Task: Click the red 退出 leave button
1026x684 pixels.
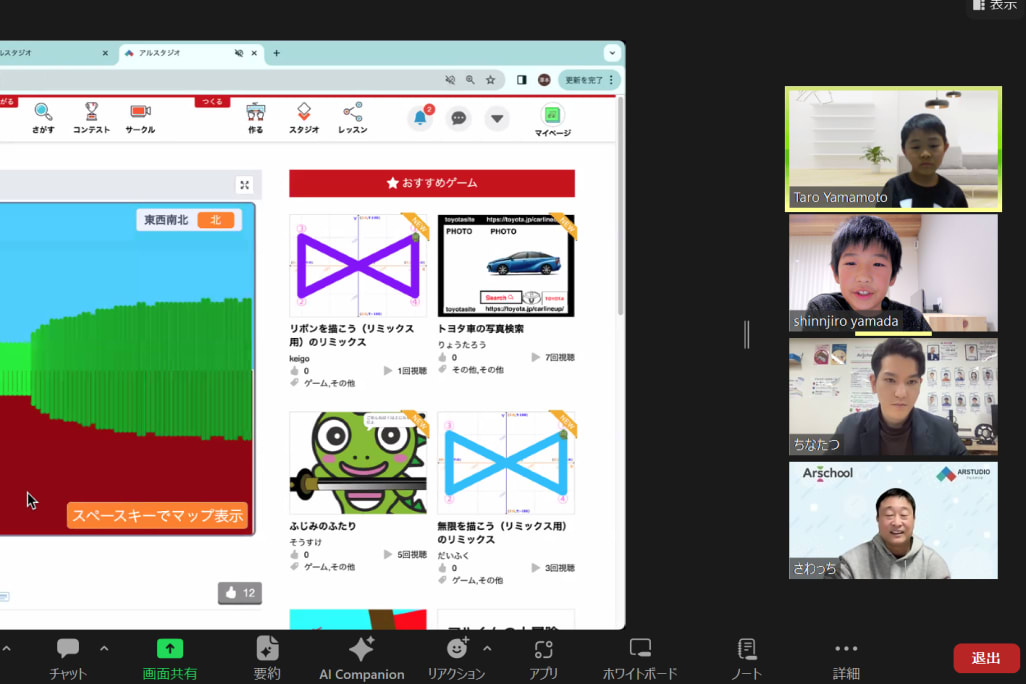Action: [x=986, y=658]
